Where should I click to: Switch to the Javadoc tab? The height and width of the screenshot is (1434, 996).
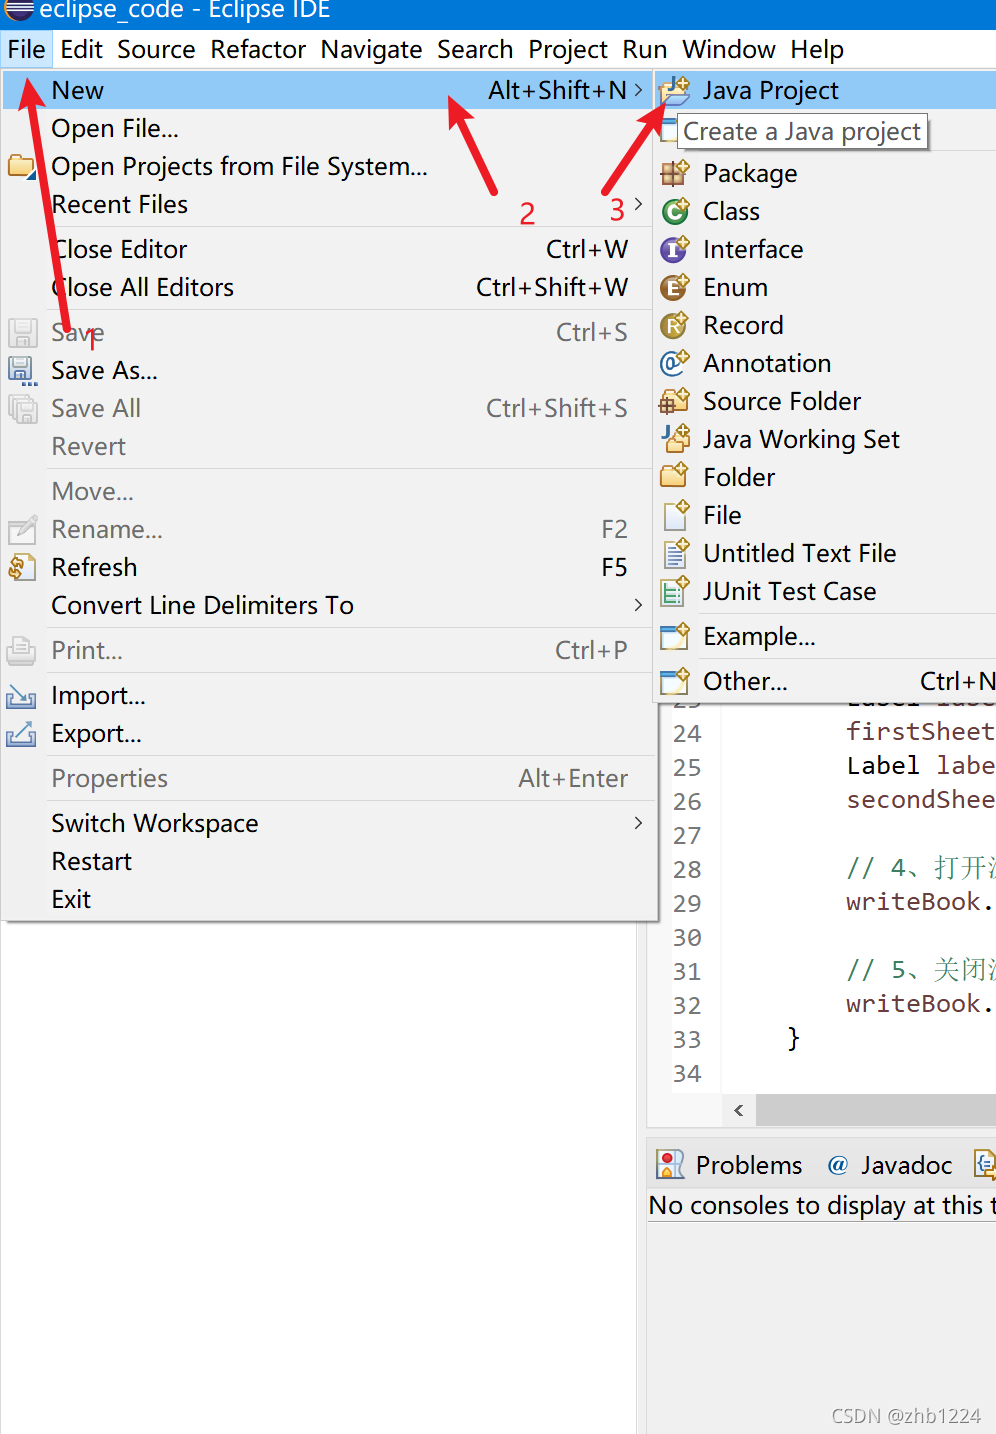coord(890,1165)
